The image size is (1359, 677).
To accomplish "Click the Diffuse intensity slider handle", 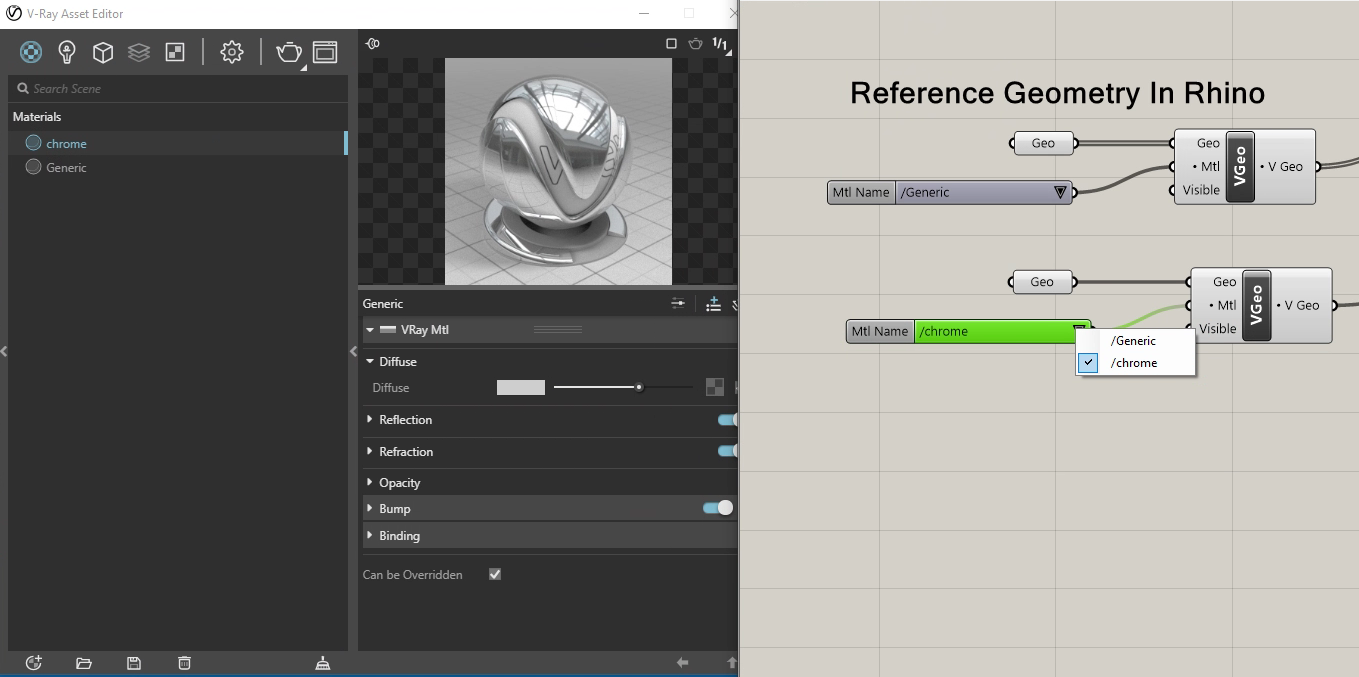I will 639,387.
